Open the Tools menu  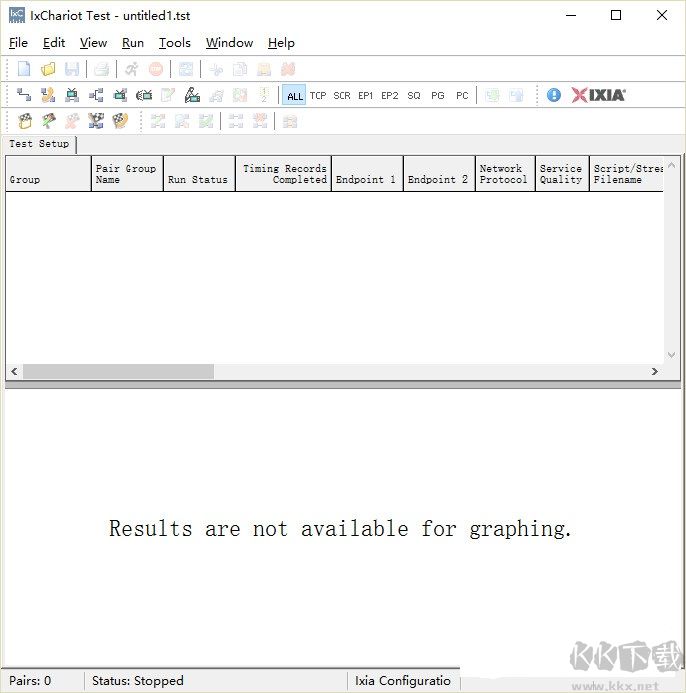coord(175,43)
